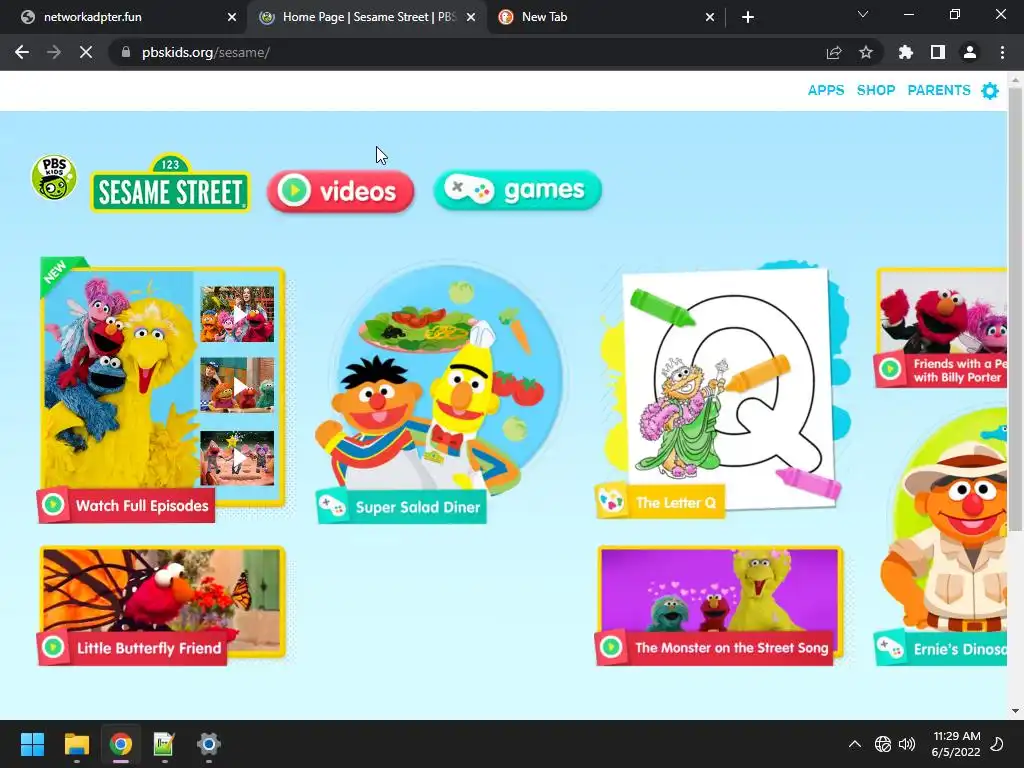Play first episode thumbnail in Full Episodes card

tap(237, 314)
